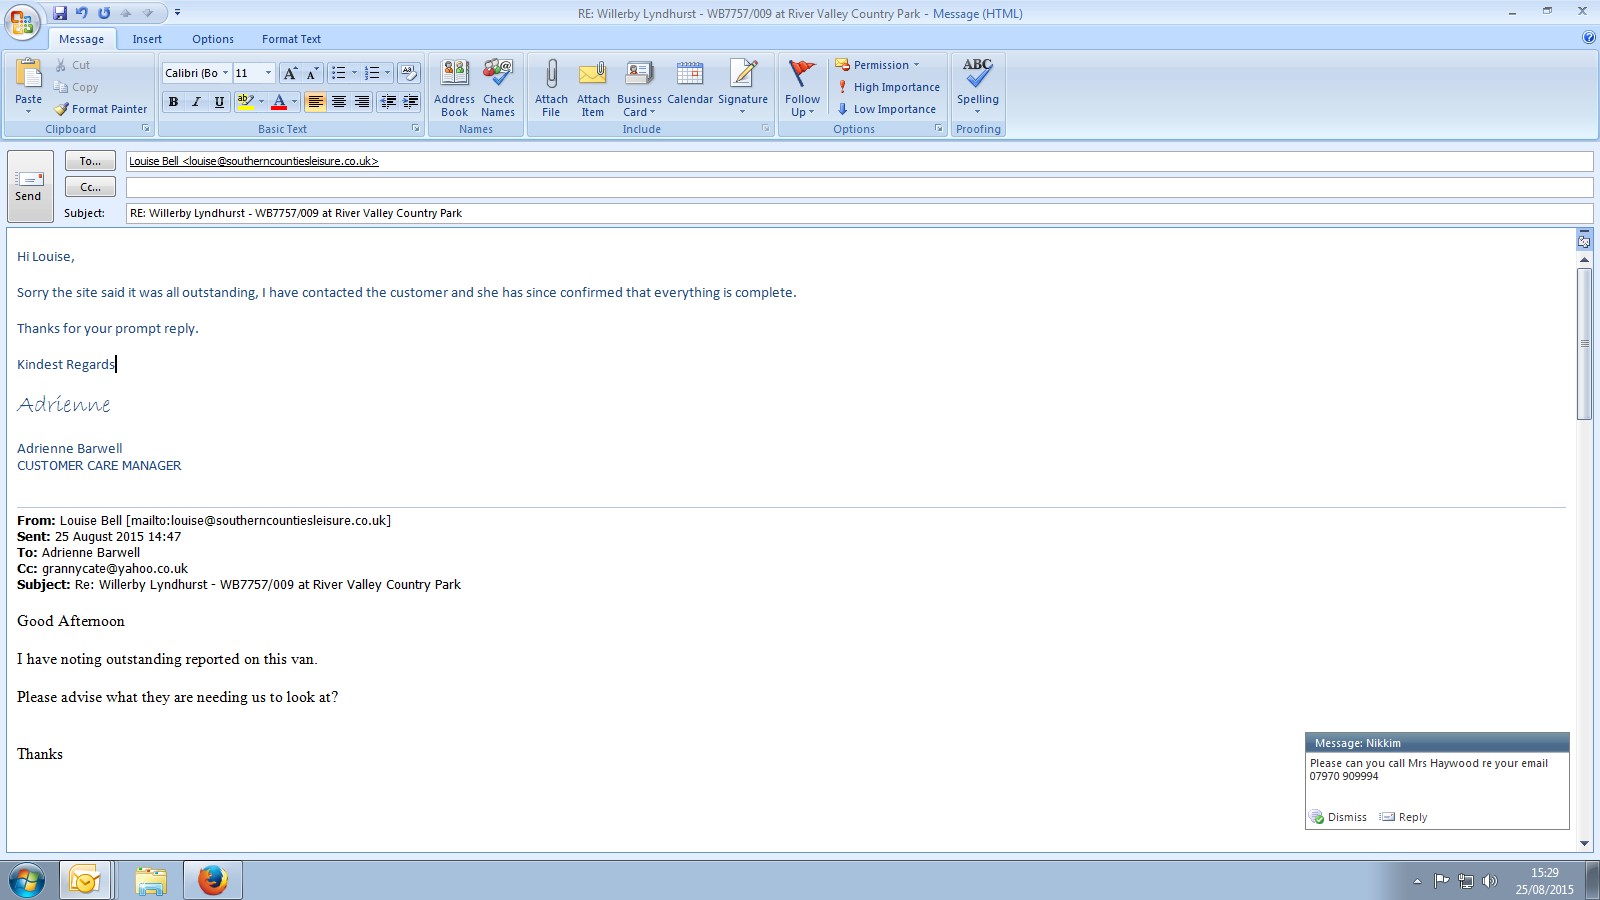Viewport: 1600px width, 900px height.
Task: Expand the font color dropdown arrow
Action: pos(294,102)
